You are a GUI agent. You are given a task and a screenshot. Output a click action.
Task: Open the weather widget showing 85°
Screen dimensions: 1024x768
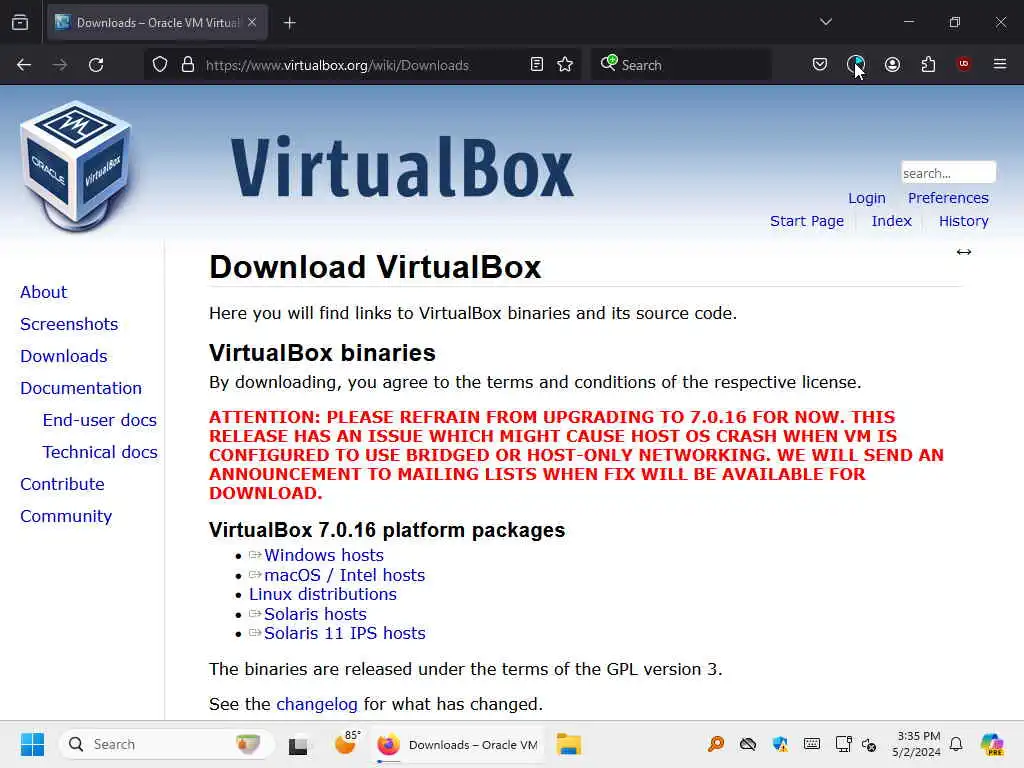346,744
